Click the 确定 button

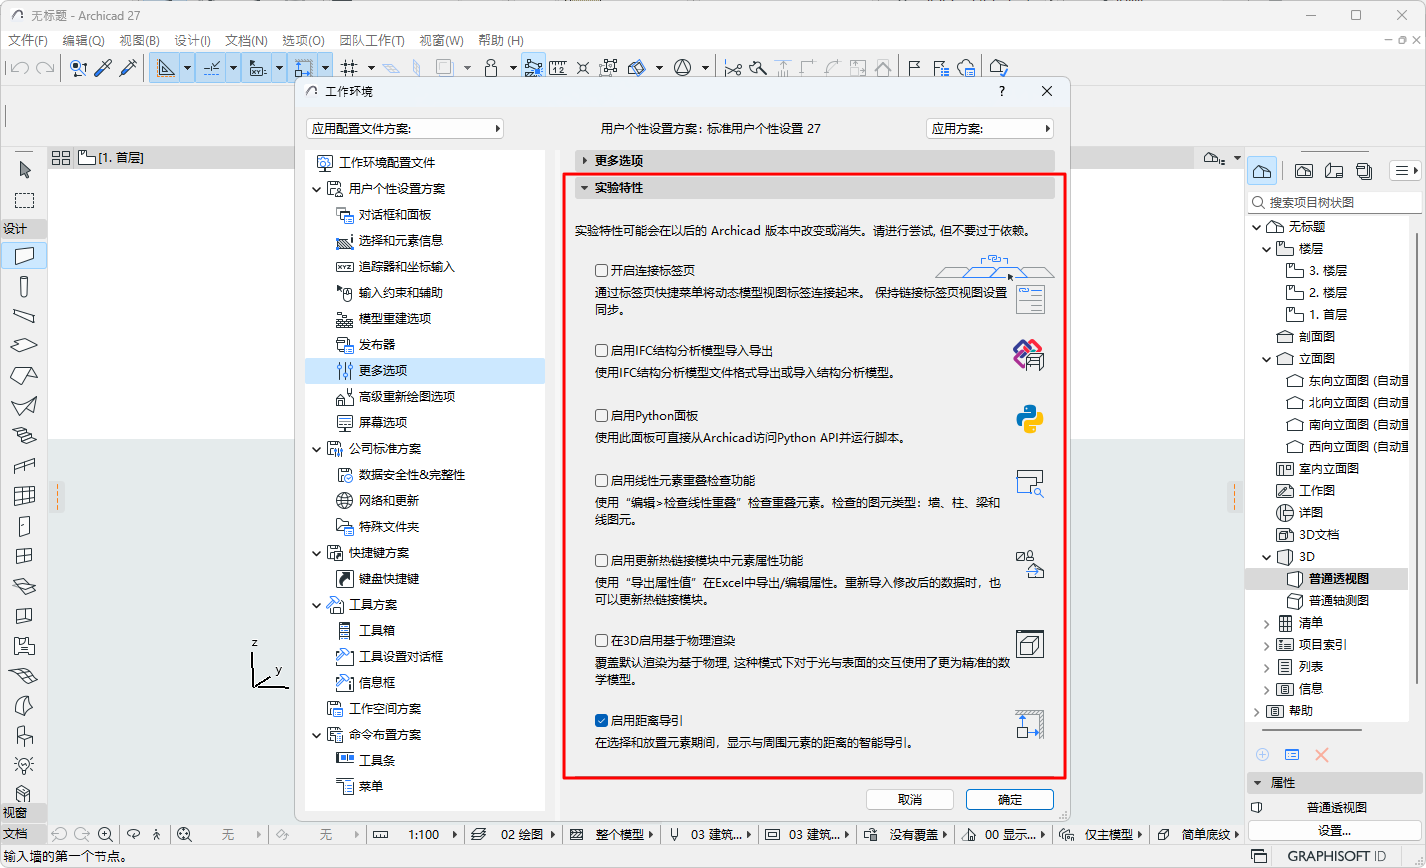coord(1010,800)
